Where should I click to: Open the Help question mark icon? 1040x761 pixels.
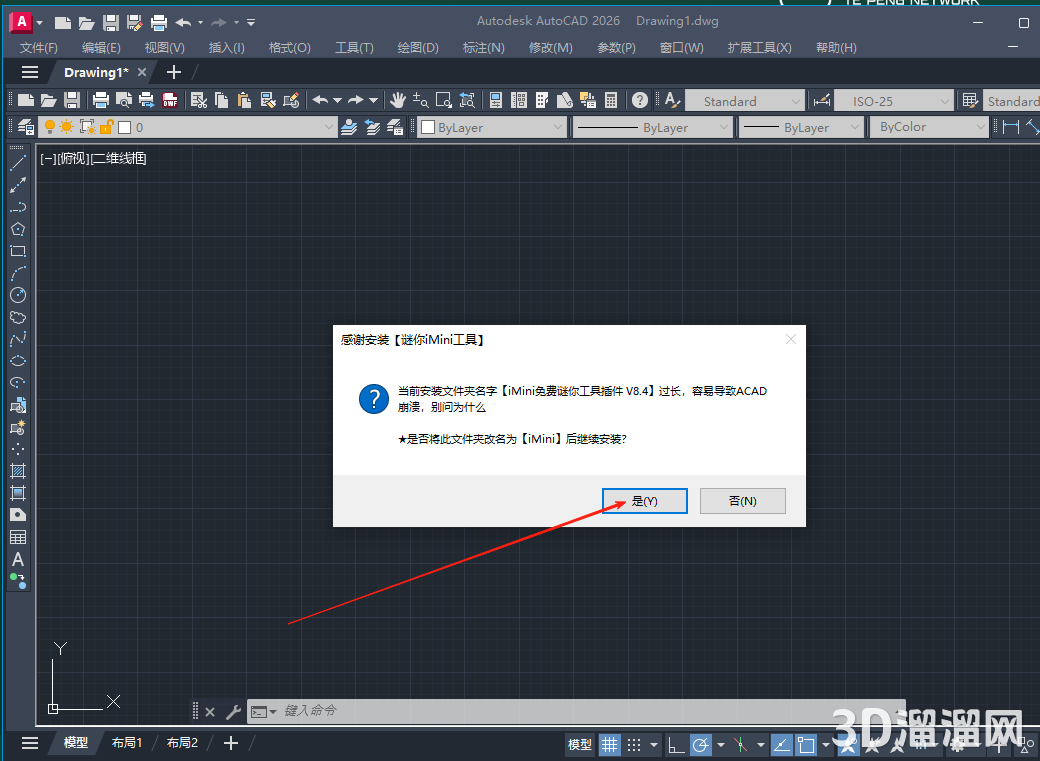coord(639,100)
